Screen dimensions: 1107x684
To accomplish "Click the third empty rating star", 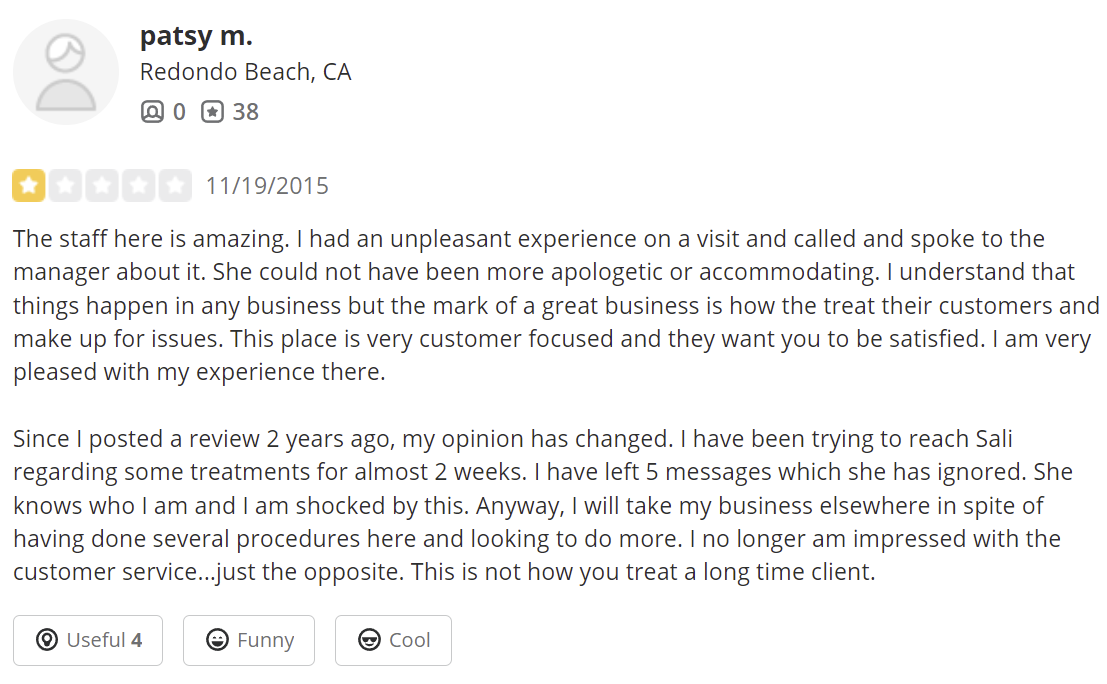I will pos(102,186).
